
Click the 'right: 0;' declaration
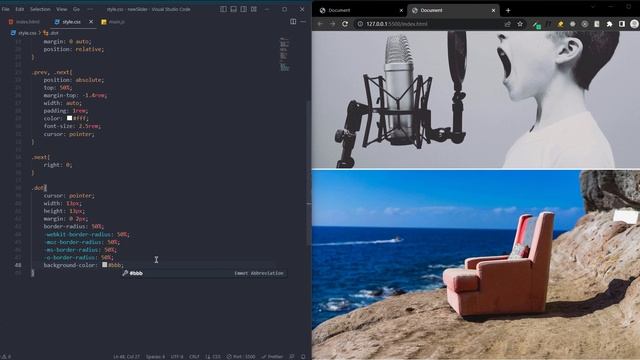58,164
